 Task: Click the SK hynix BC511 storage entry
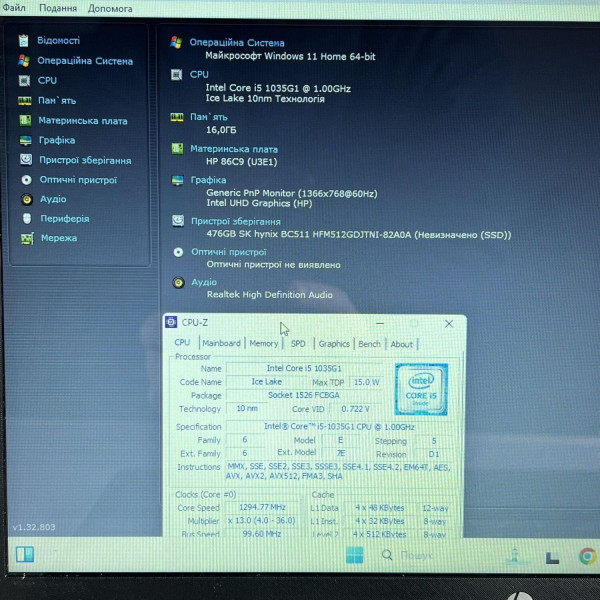coord(359,235)
